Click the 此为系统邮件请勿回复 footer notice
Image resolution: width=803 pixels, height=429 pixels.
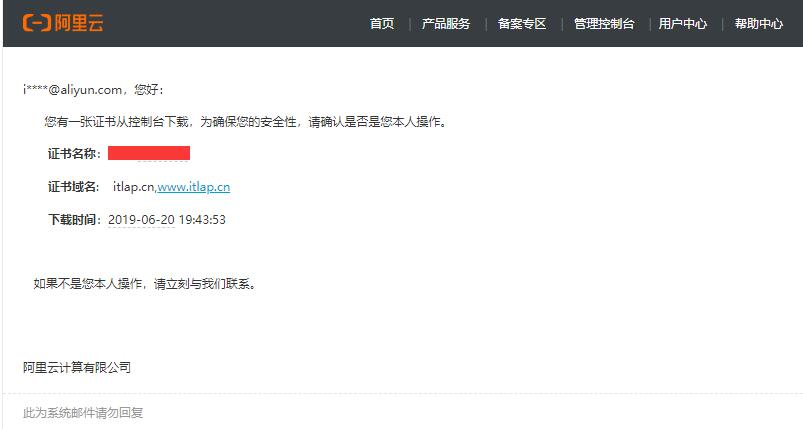click(83, 412)
